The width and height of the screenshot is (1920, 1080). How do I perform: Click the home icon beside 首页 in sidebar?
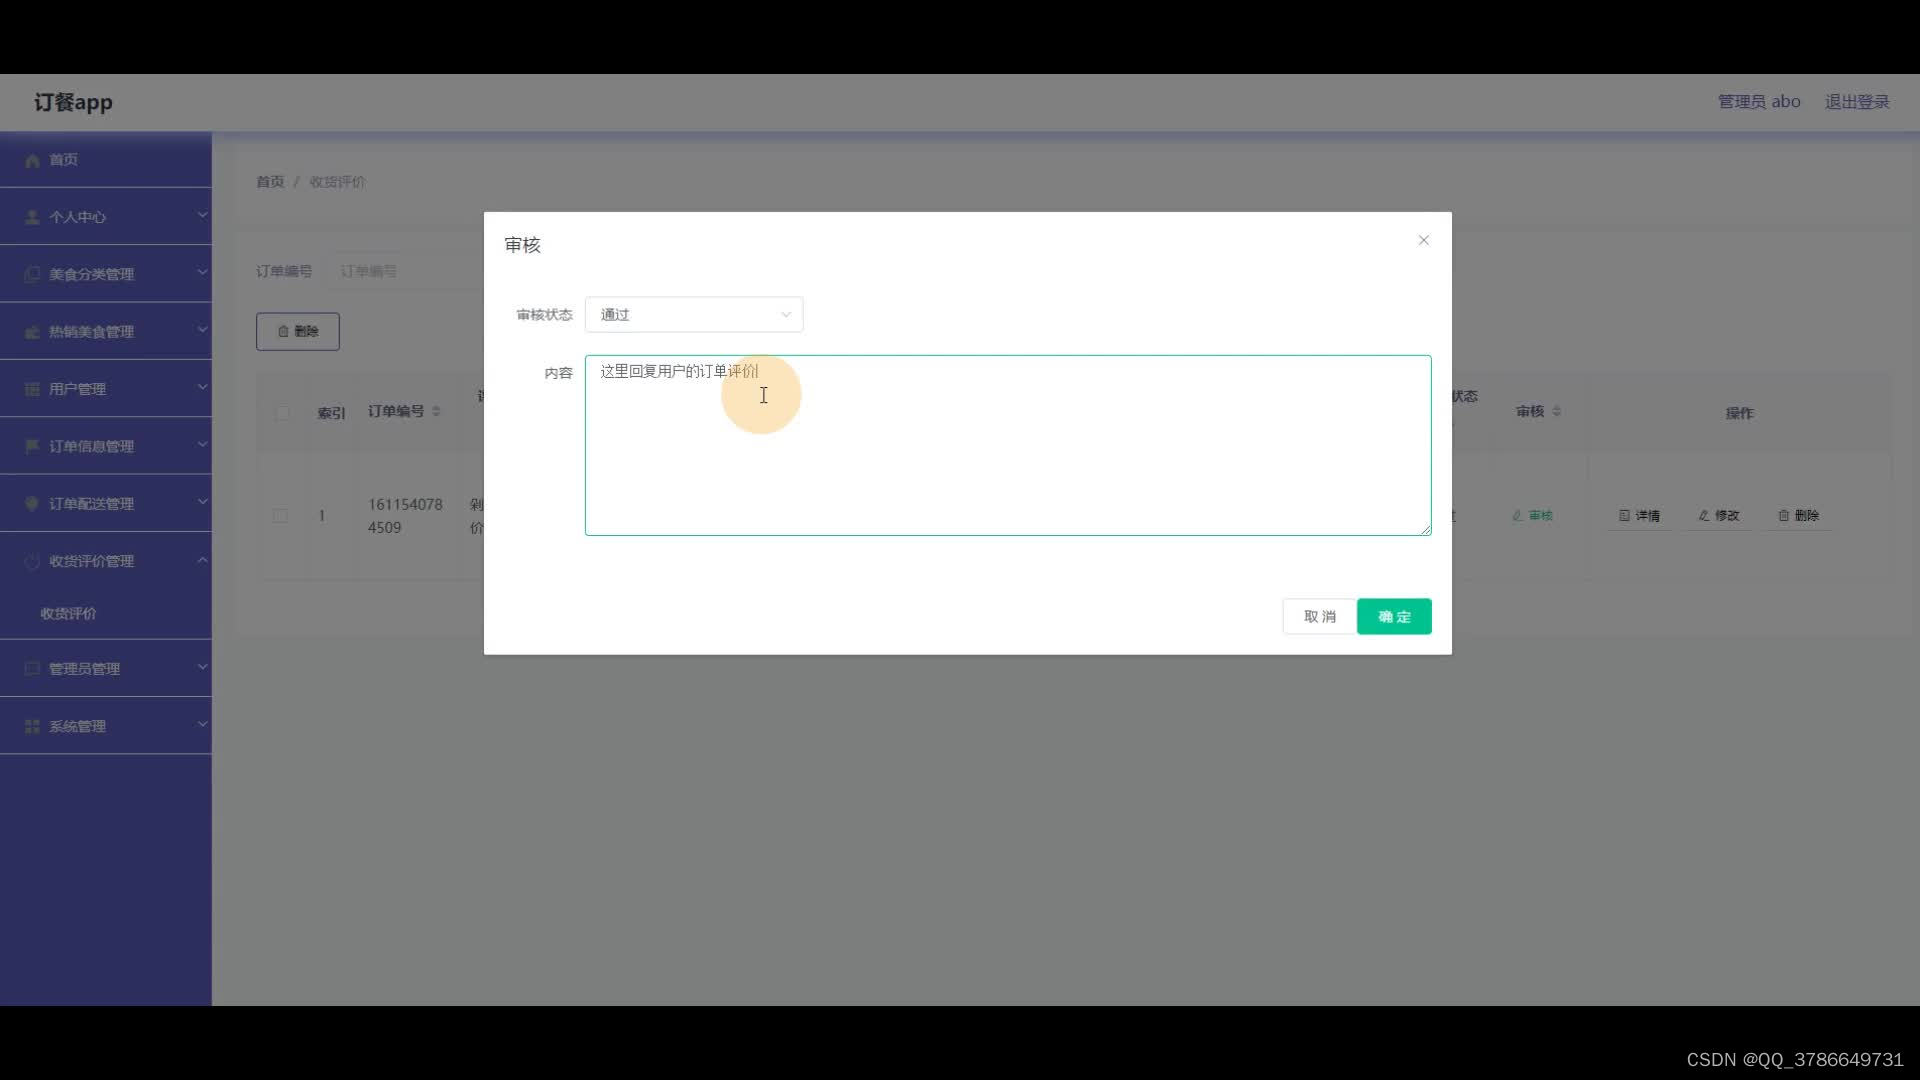[32, 160]
